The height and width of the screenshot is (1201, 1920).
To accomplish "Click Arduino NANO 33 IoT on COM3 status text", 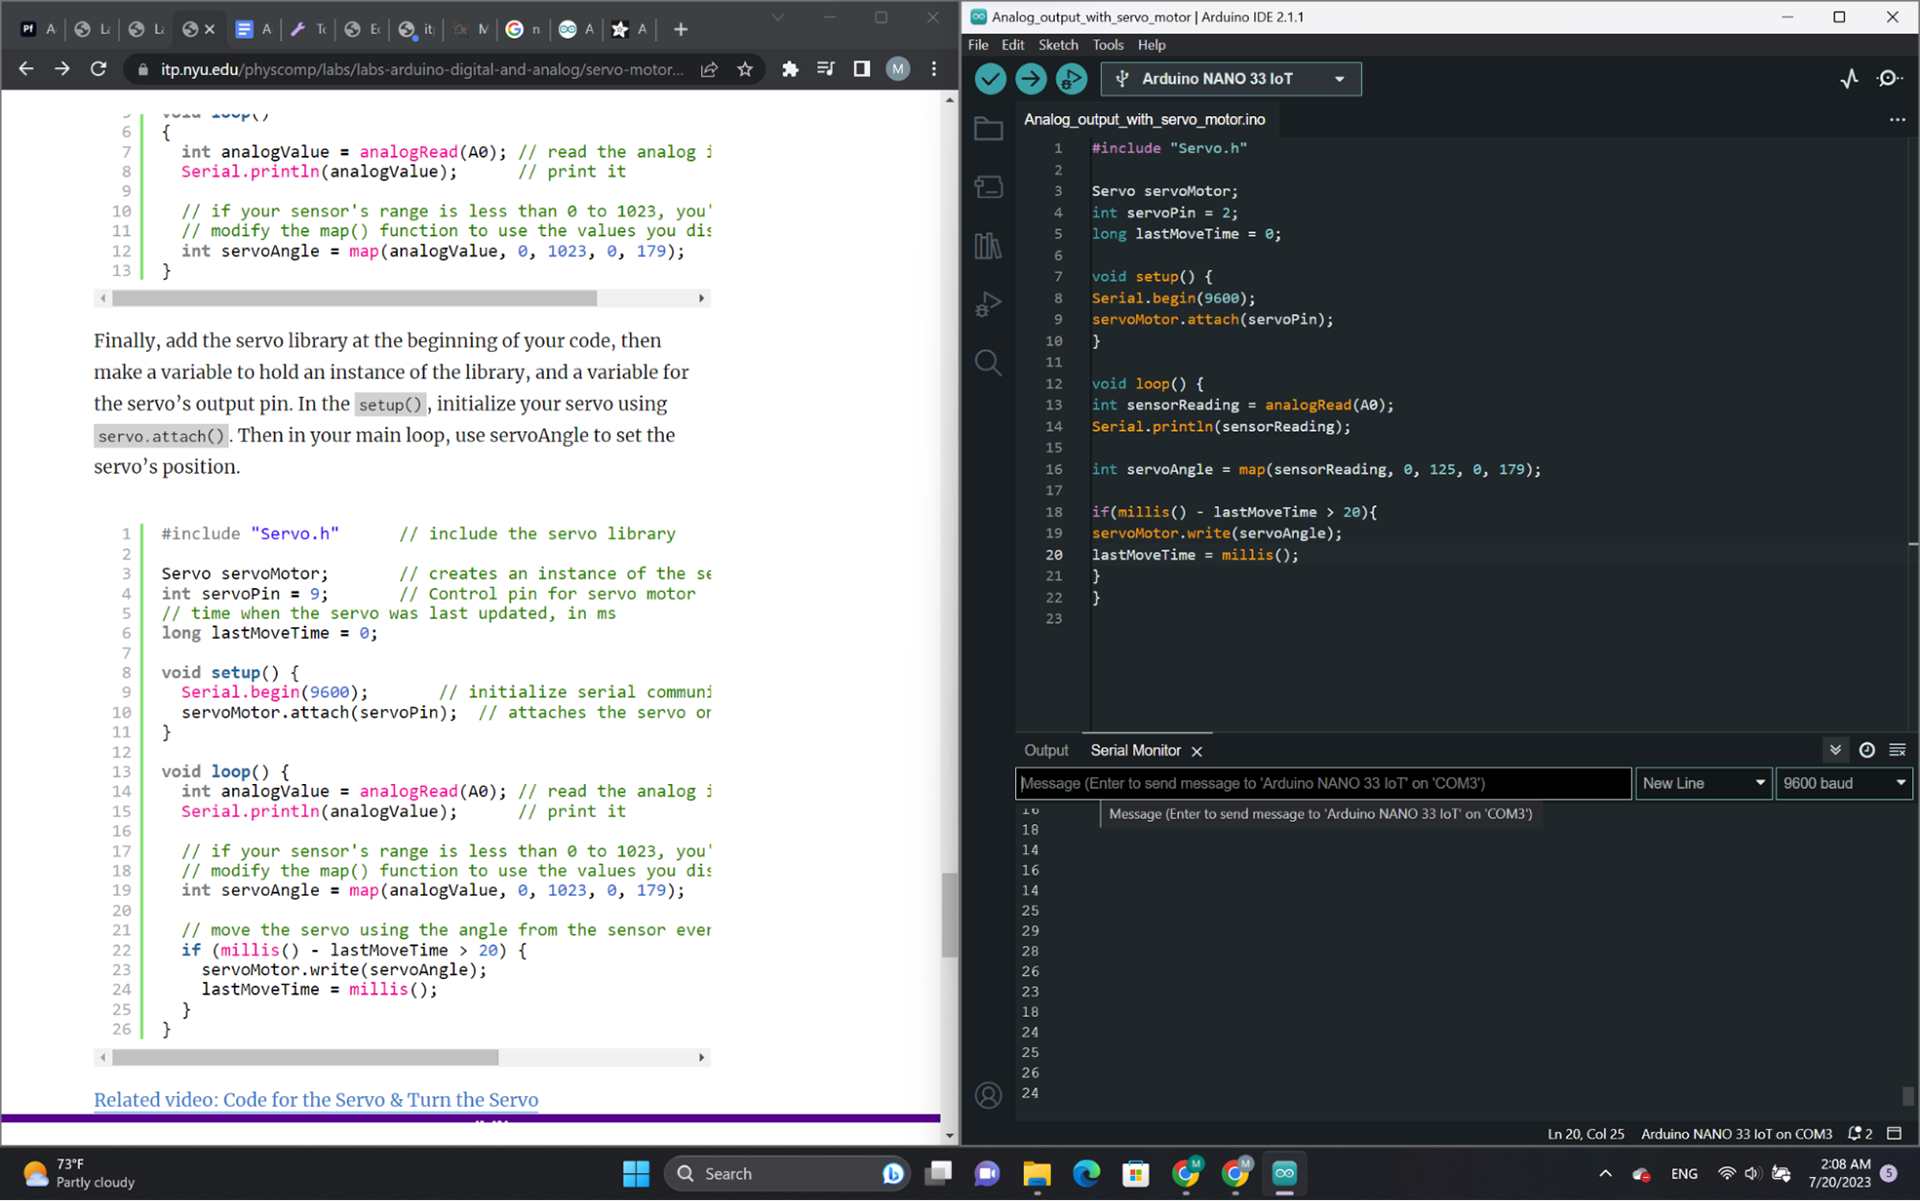I will [x=1736, y=1134].
